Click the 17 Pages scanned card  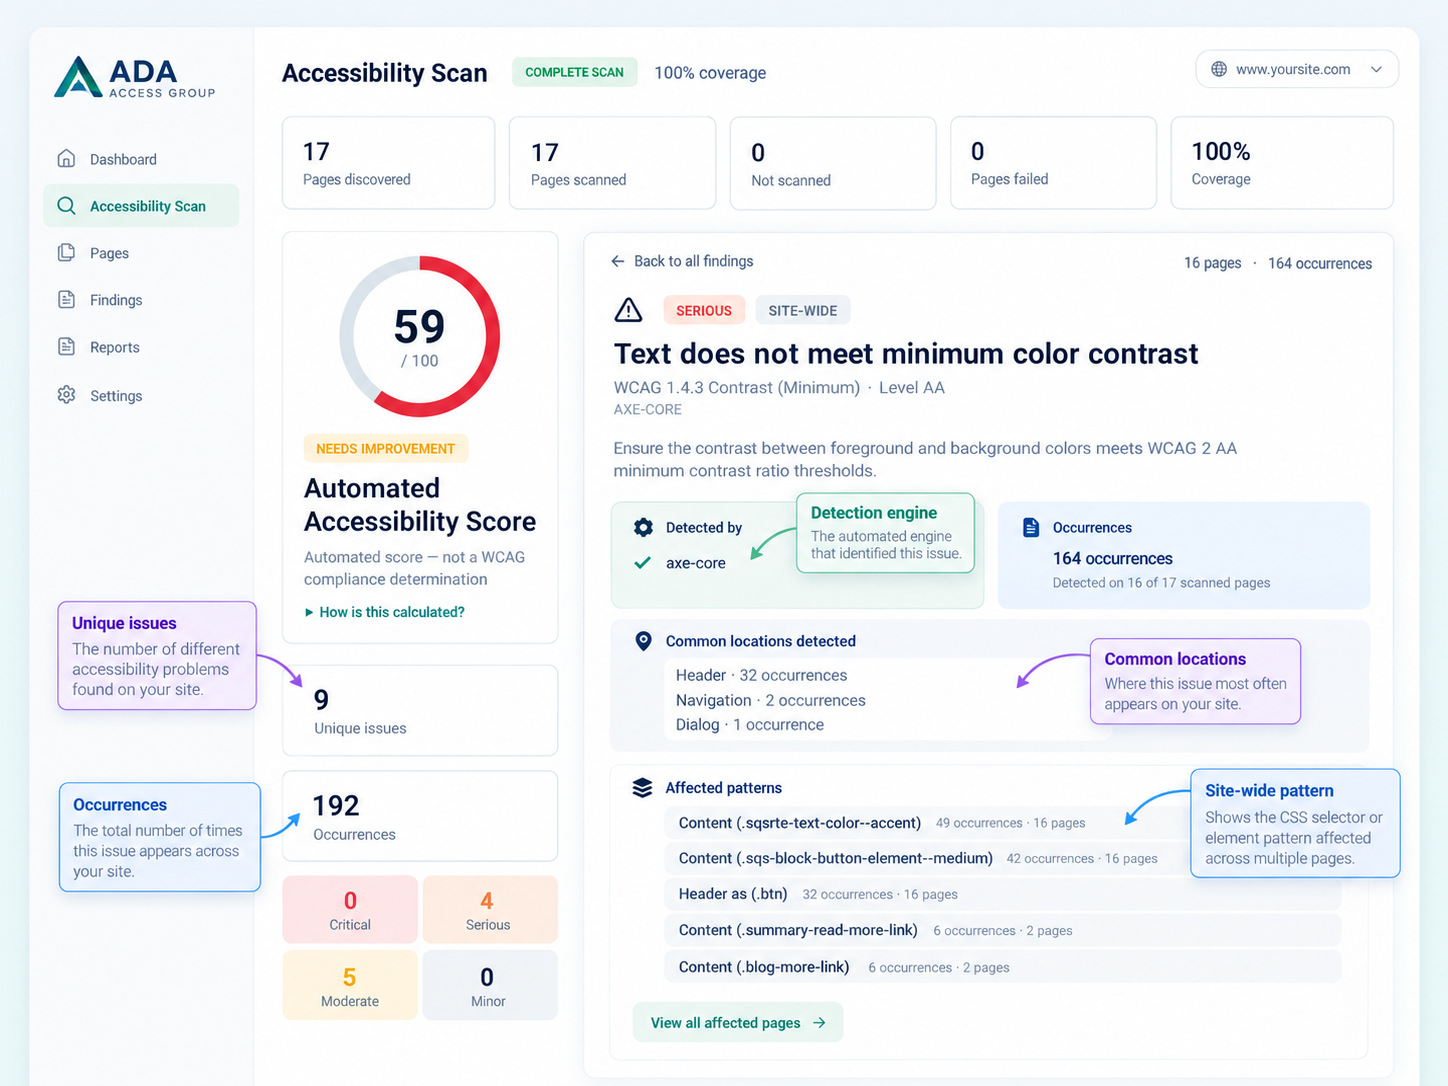(612, 163)
